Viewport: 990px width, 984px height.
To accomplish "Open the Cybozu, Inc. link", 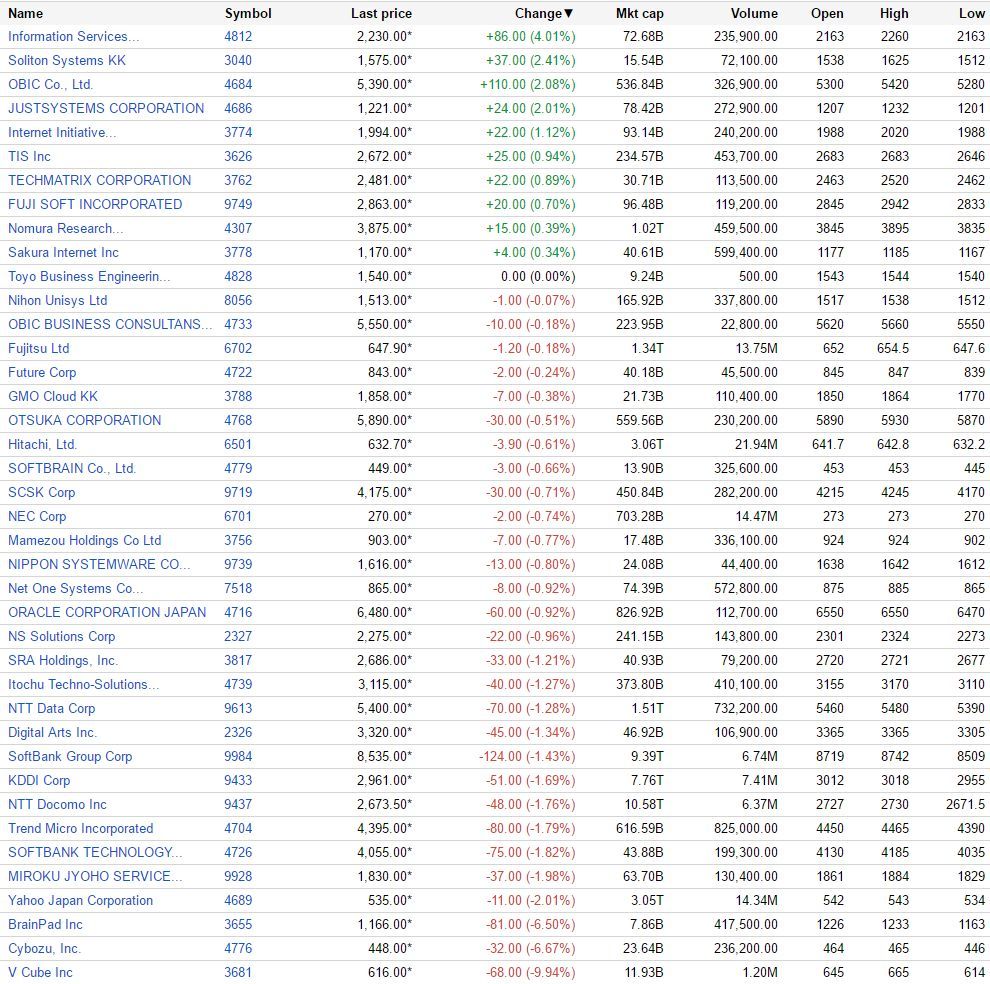I will pyautogui.click(x=44, y=949).
